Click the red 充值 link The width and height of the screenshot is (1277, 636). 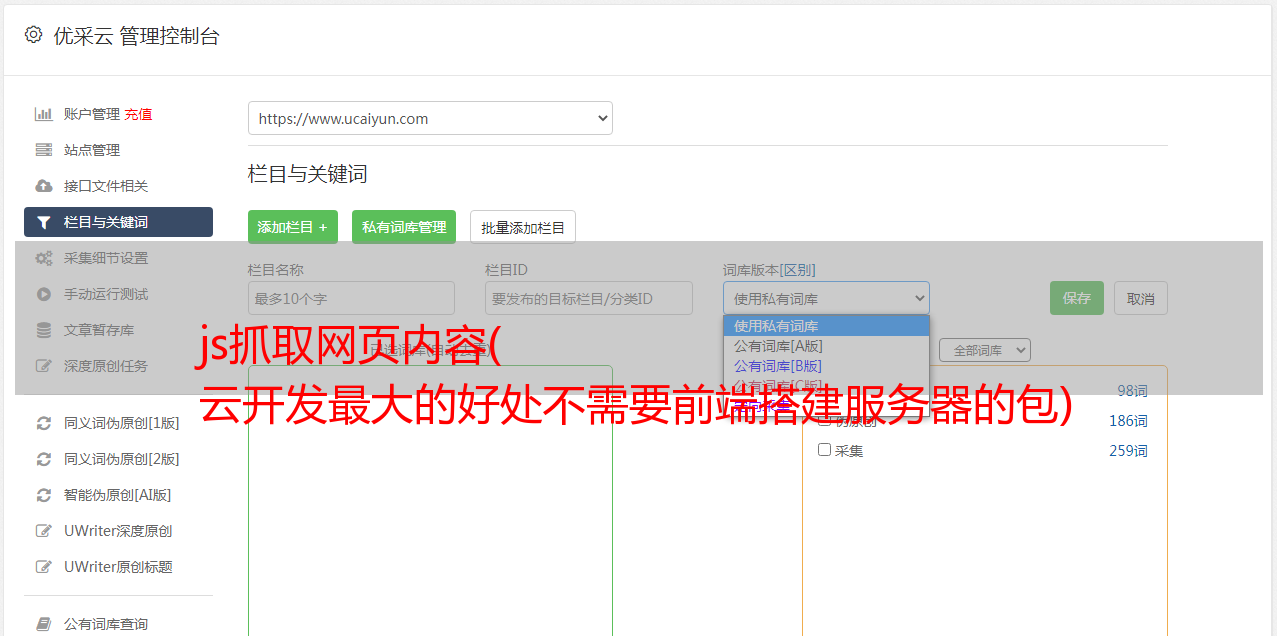click(138, 114)
